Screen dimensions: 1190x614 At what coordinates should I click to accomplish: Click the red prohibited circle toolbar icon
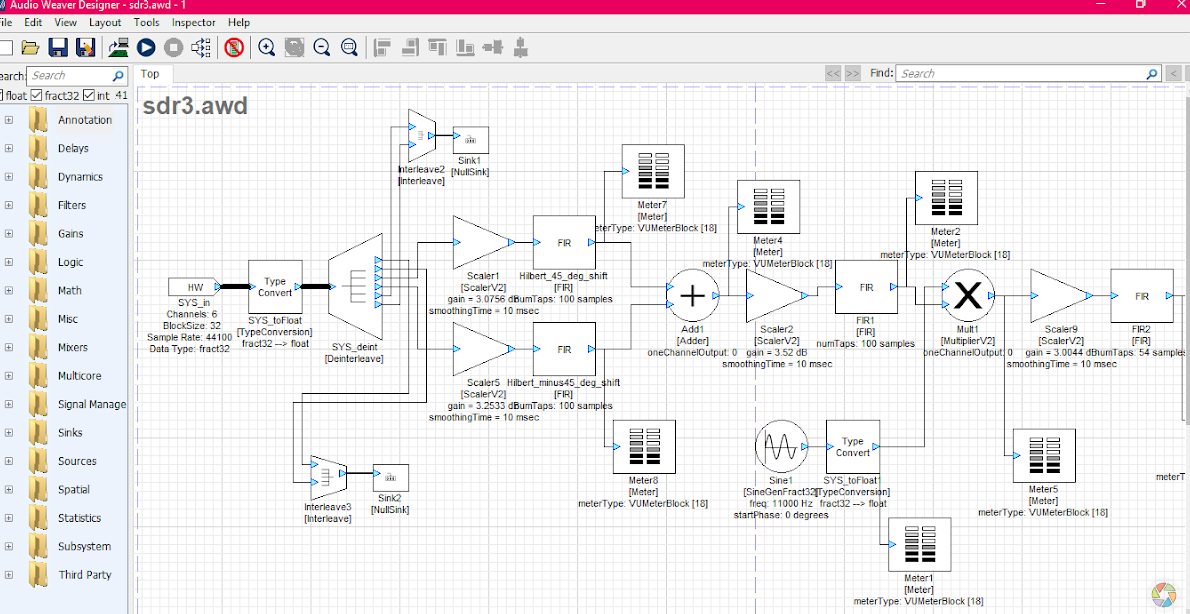234,47
